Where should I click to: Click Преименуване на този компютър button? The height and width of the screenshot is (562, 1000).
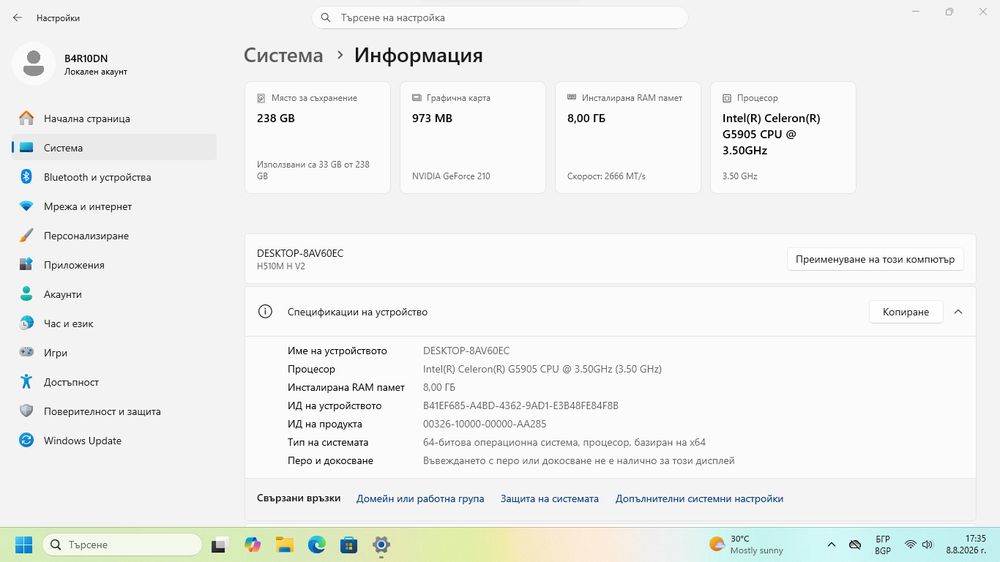point(875,260)
